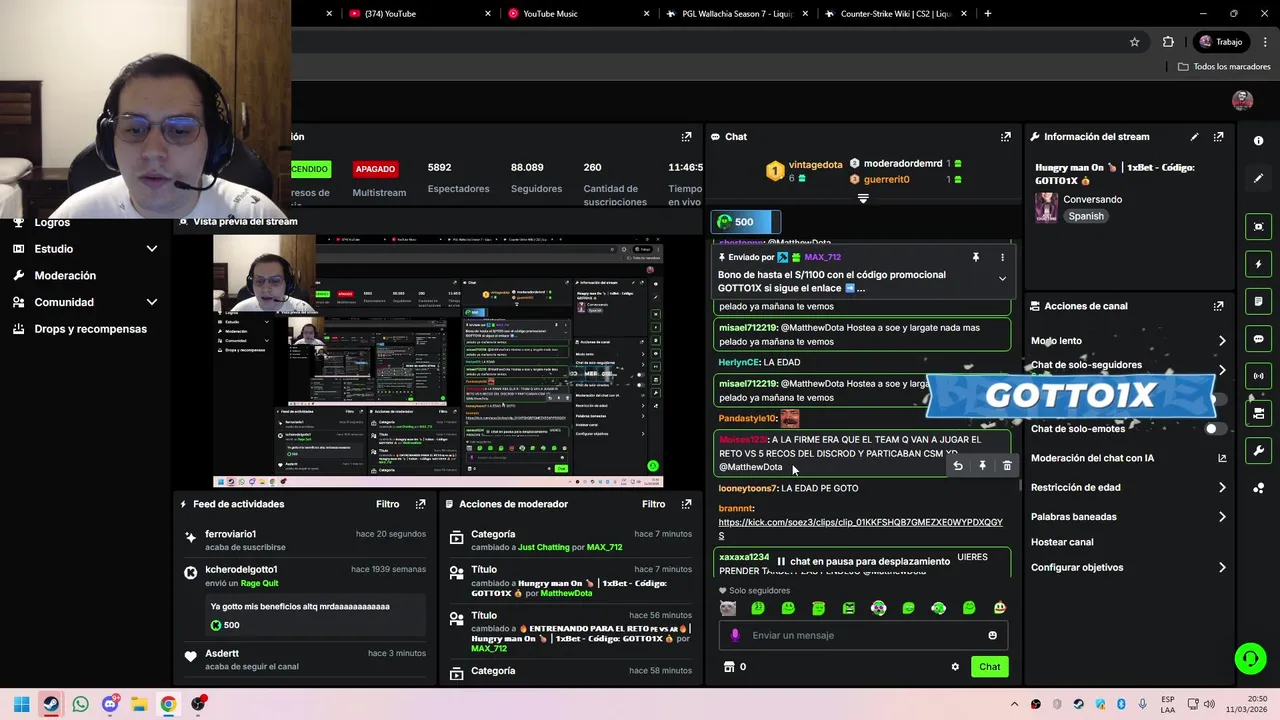Click ferroviario1 in activity feed
1280x720 pixels.
pyautogui.click(x=230, y=534)
